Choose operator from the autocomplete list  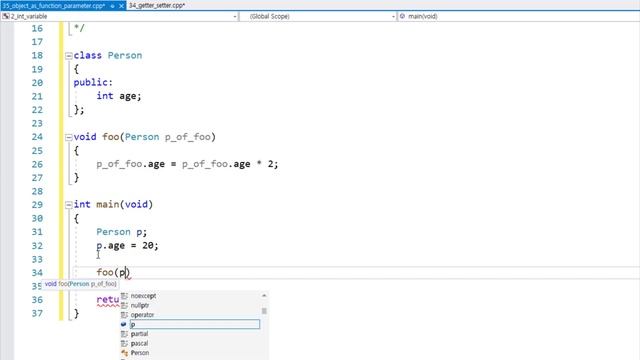click(142, 315)
